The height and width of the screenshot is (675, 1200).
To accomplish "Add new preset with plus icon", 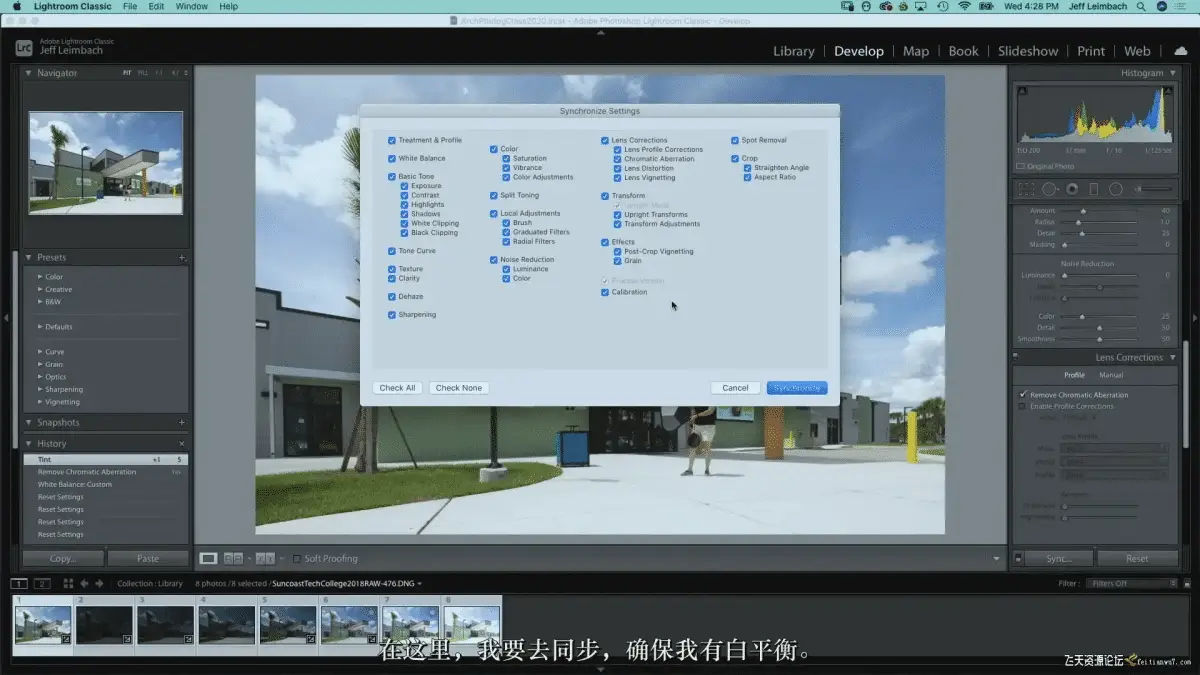I will (x=182, y=258).
